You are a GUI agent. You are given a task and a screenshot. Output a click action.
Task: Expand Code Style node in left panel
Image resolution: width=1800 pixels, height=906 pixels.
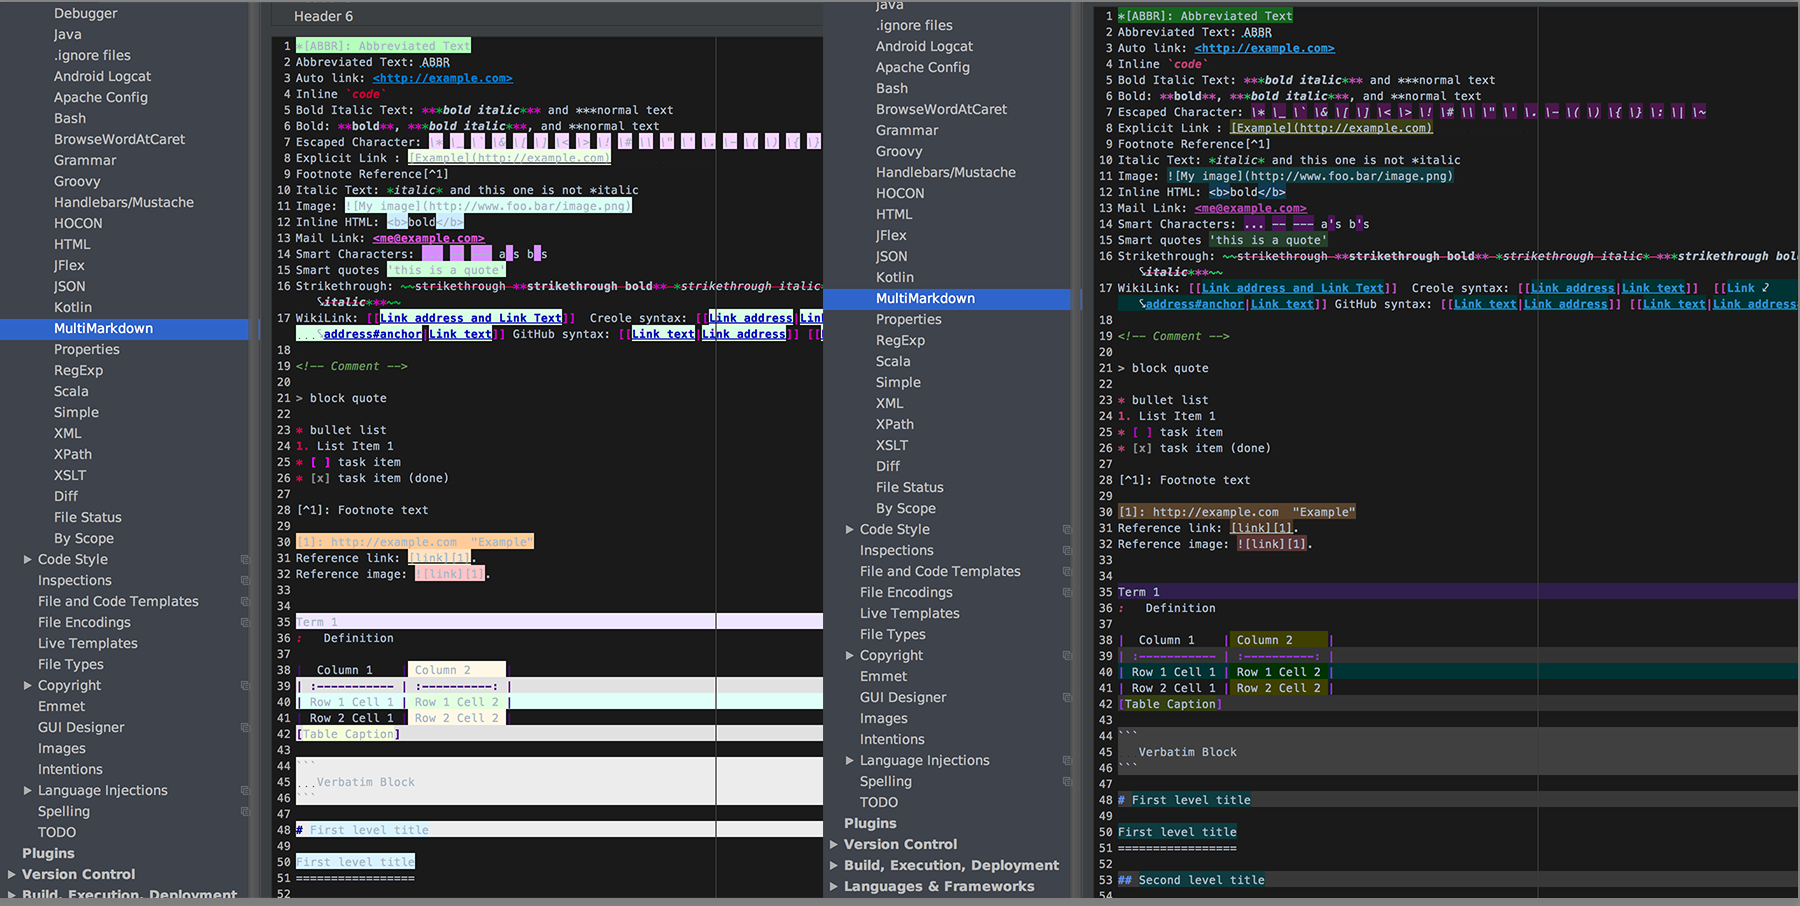(28, 560)
